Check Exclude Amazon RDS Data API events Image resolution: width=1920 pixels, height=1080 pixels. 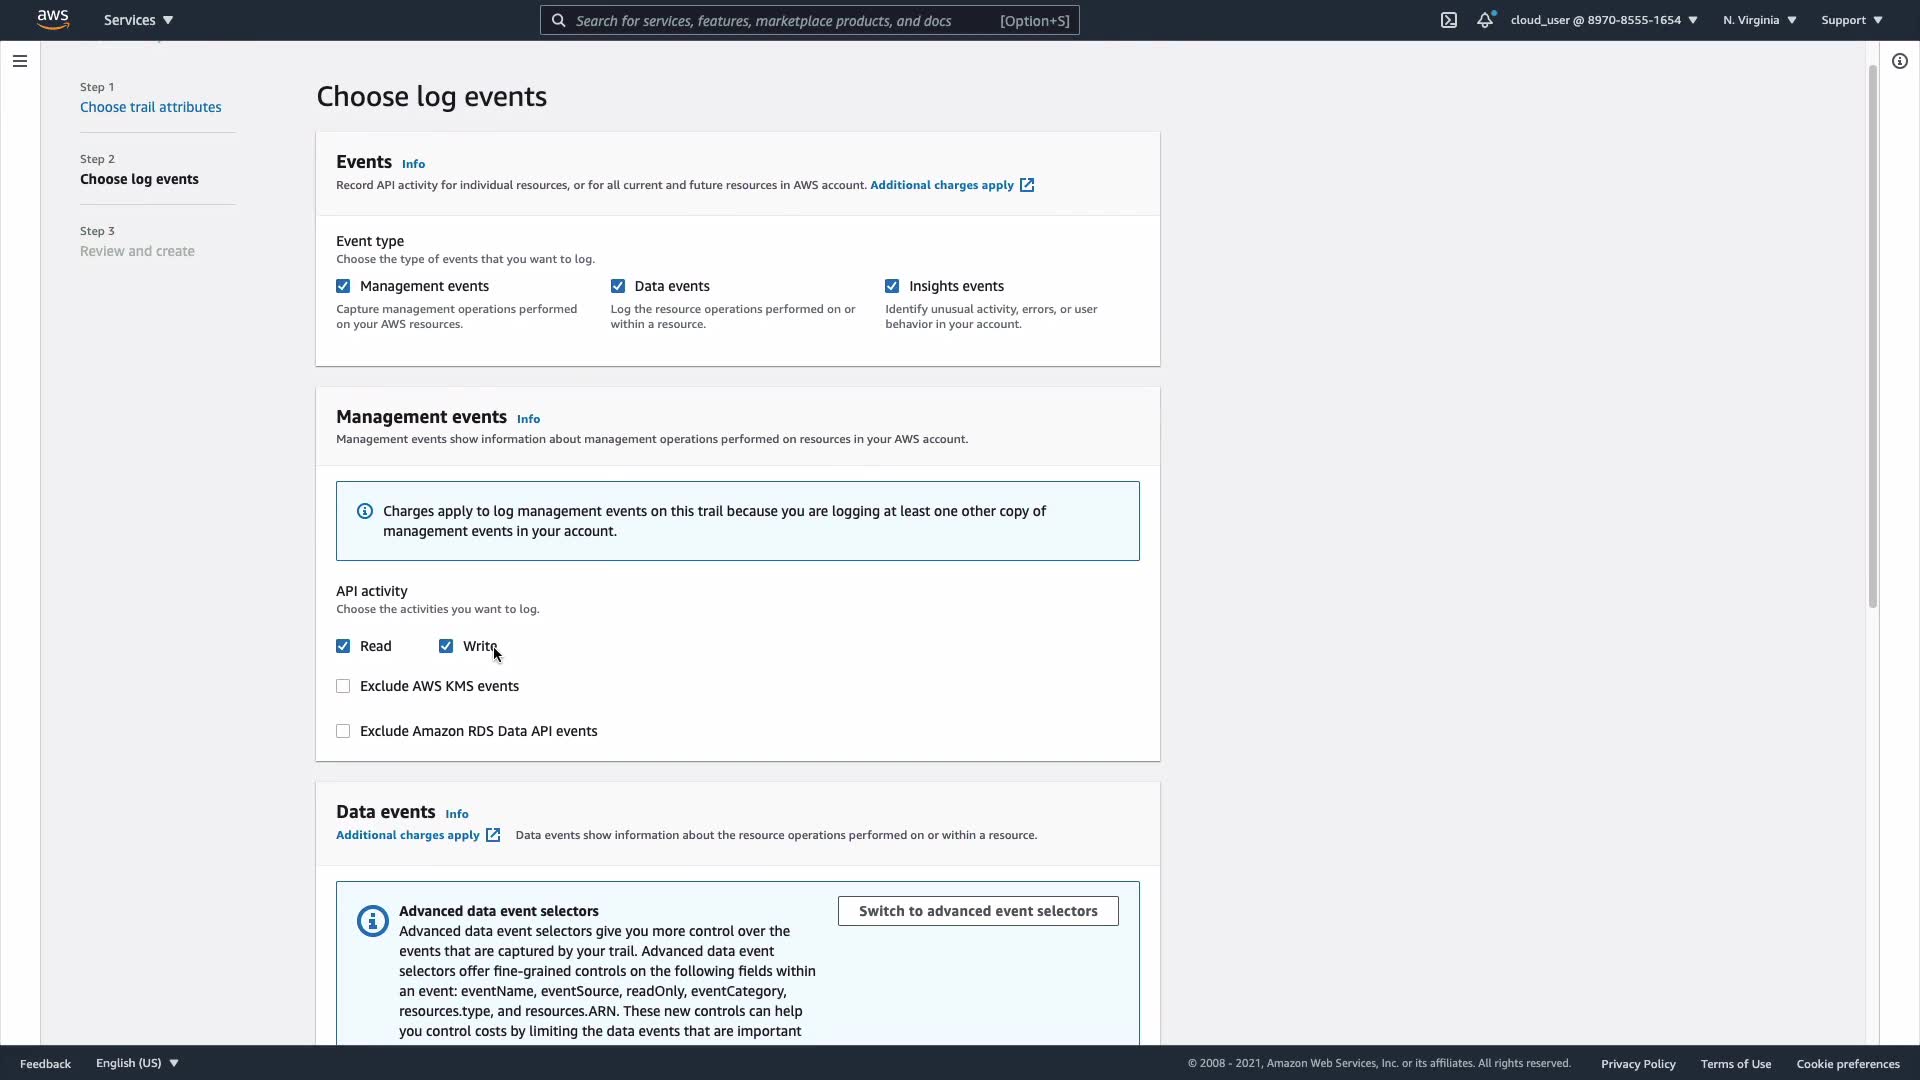[x=343, y=731]
